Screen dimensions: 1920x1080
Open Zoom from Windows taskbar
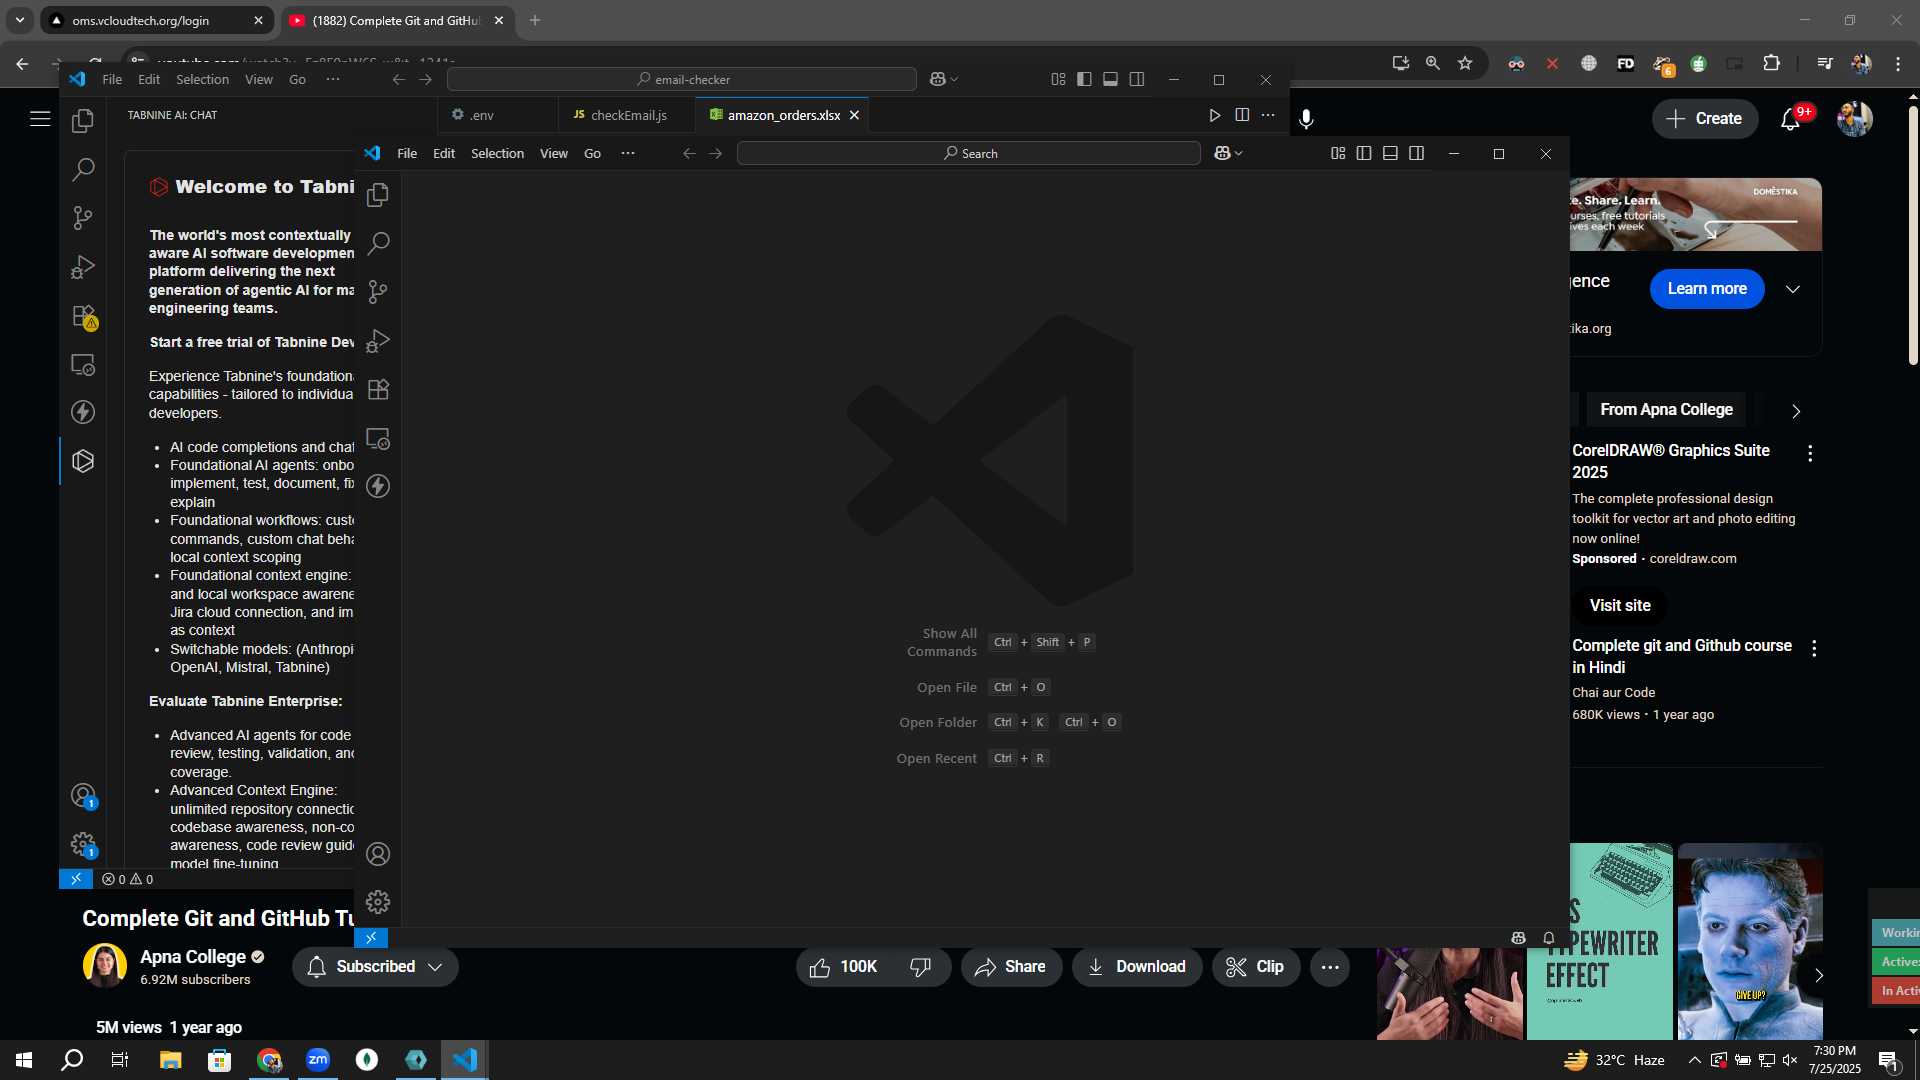coord(318,1060)
